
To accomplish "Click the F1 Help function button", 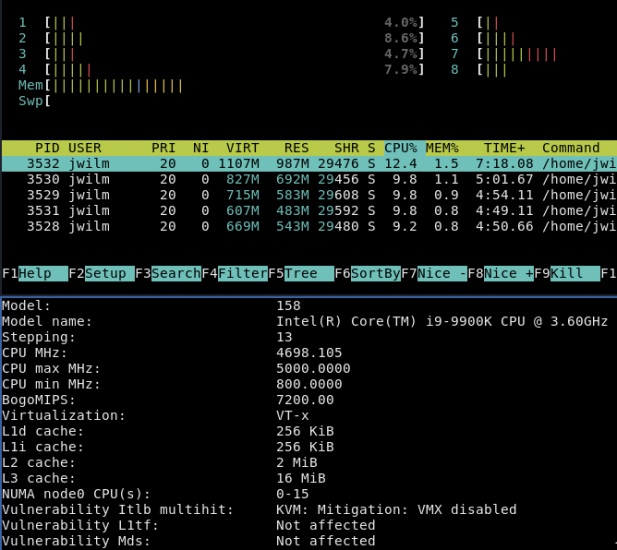I will coord(35,273).
